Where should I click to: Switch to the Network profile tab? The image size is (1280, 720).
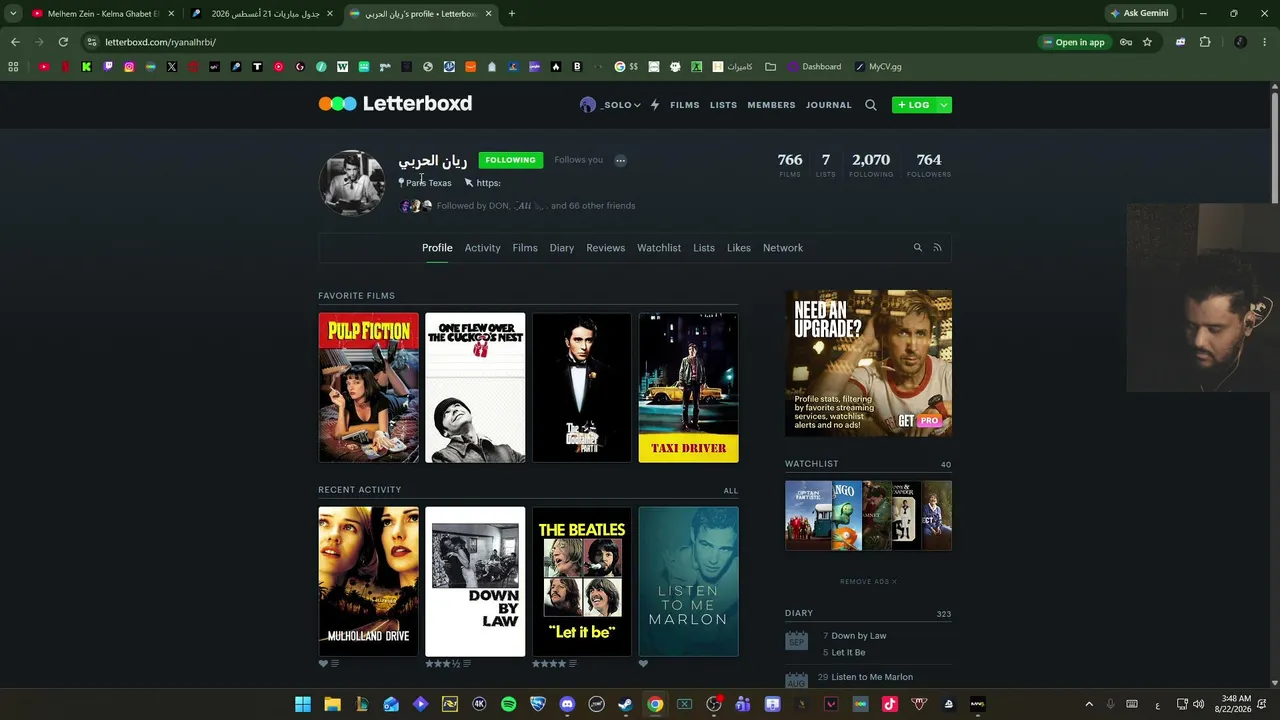click(x=783, y=248)
